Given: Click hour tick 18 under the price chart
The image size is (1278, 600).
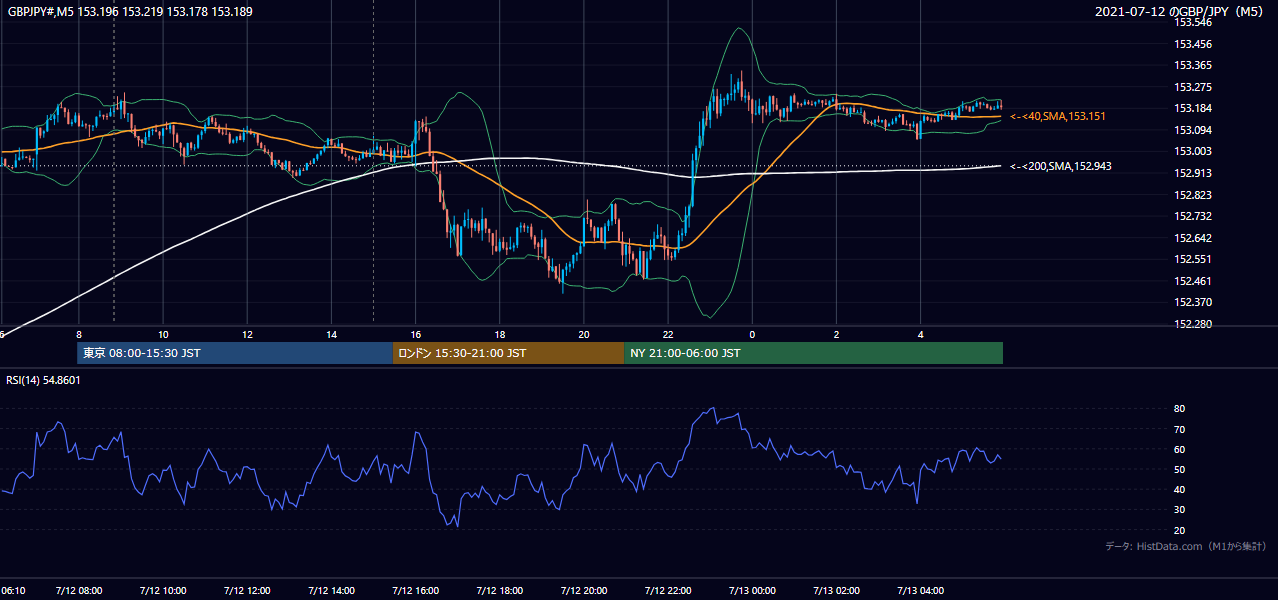Looking at the screenshot, I should pyautogui.click(x=499, y=335).
